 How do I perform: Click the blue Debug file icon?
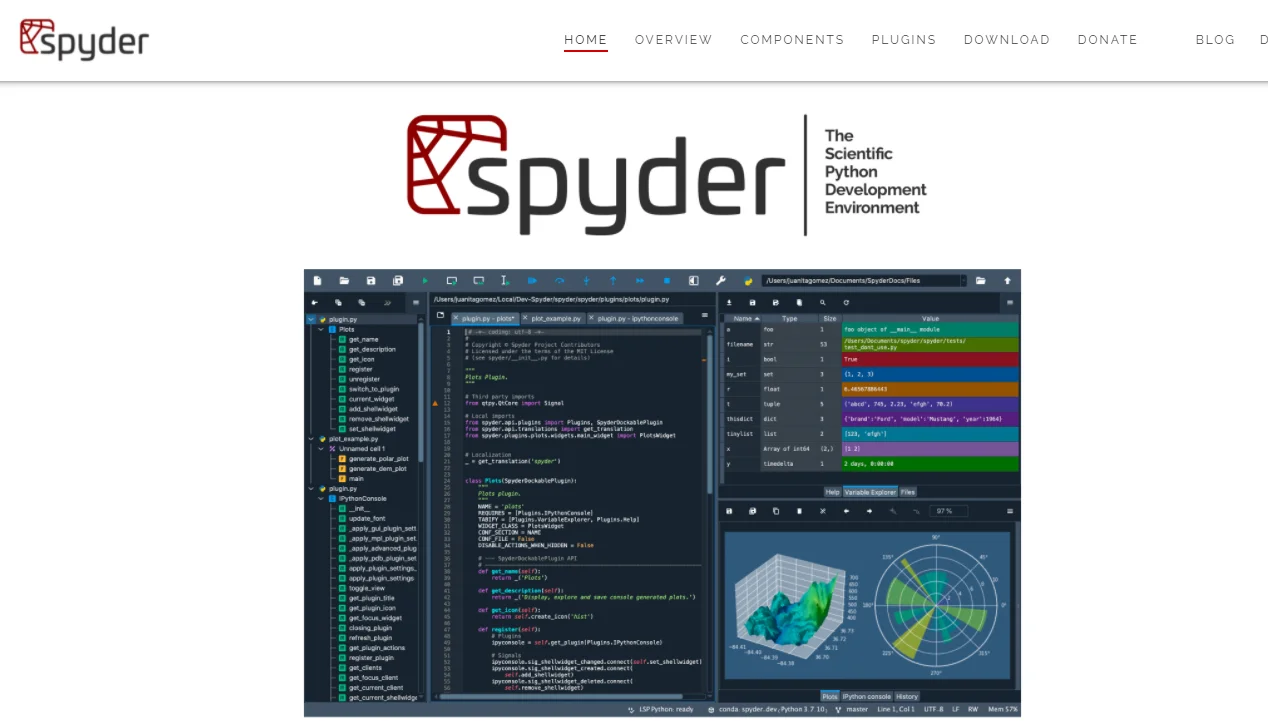[533, 281]
